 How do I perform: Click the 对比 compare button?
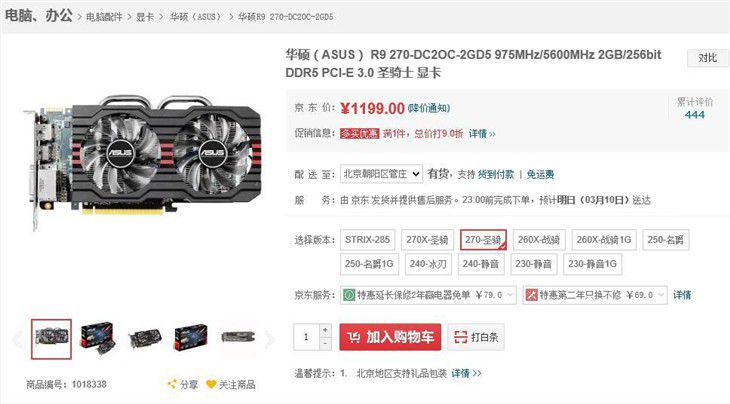coord(708,58)
